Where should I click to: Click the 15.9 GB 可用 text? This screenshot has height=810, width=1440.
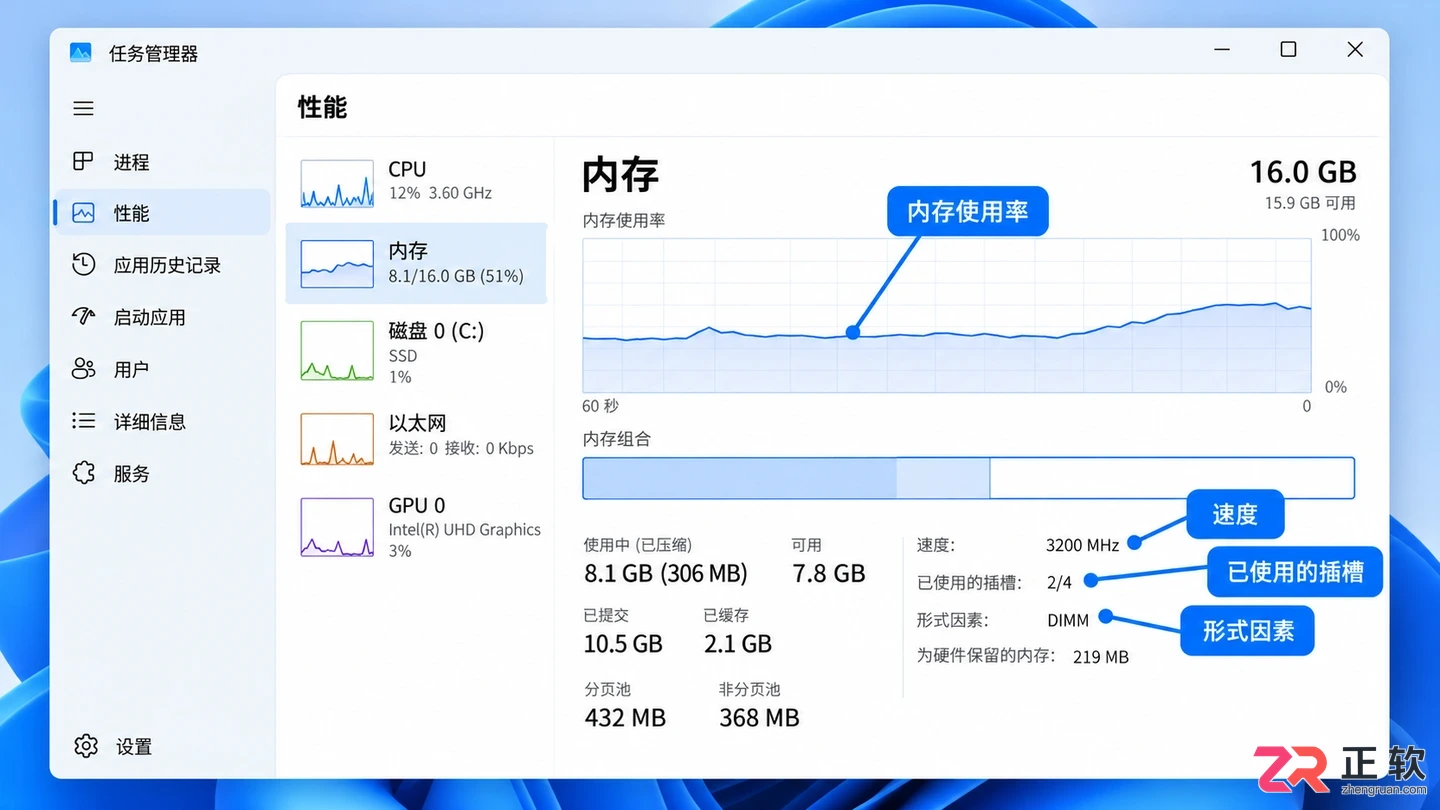pyautogui.click(x=1310, y=203)
